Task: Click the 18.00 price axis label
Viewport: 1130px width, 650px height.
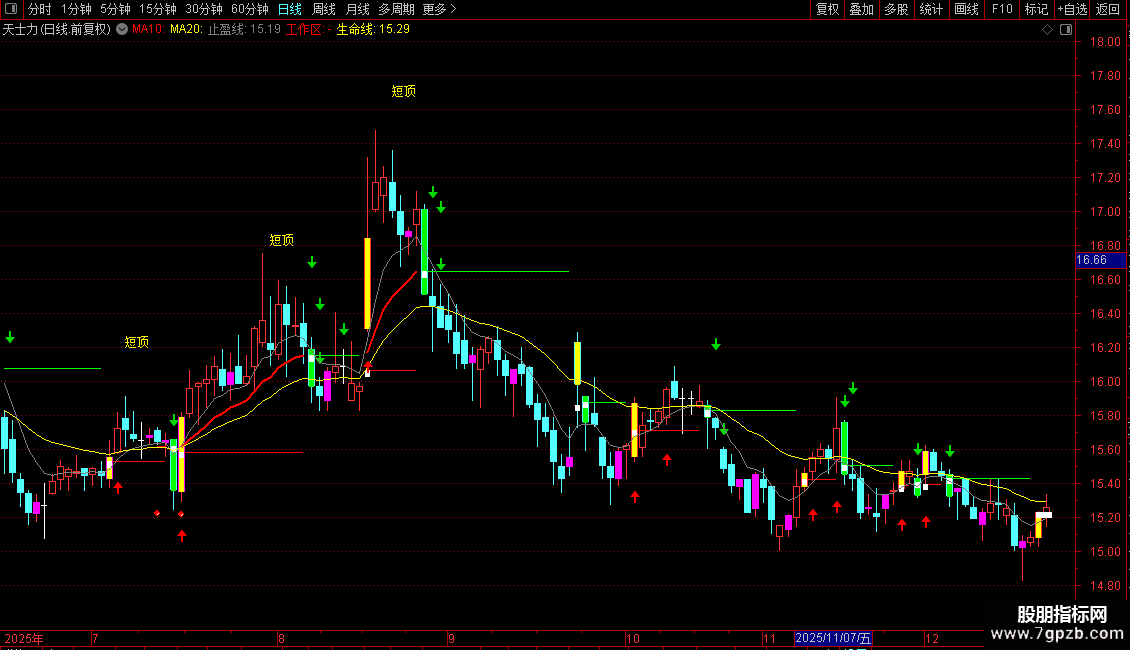Action: [x=1105, y=42]
